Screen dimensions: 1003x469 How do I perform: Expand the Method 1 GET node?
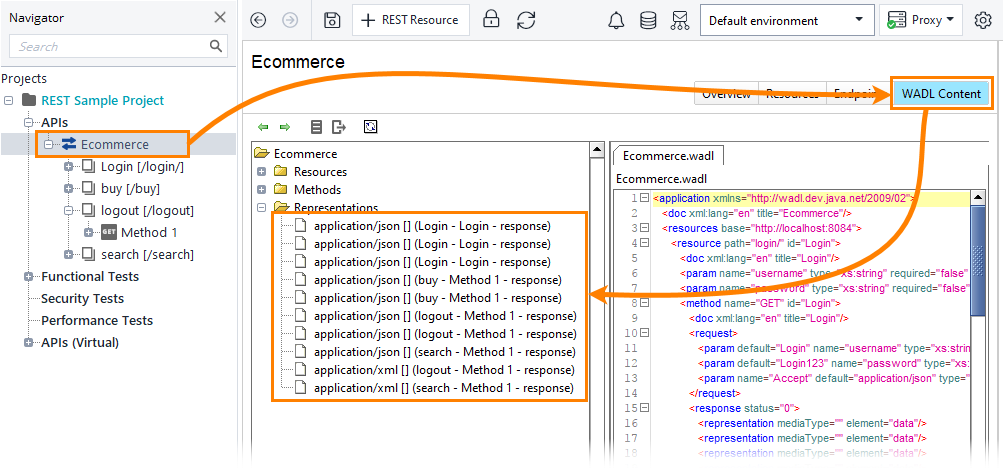click(88, 232)
